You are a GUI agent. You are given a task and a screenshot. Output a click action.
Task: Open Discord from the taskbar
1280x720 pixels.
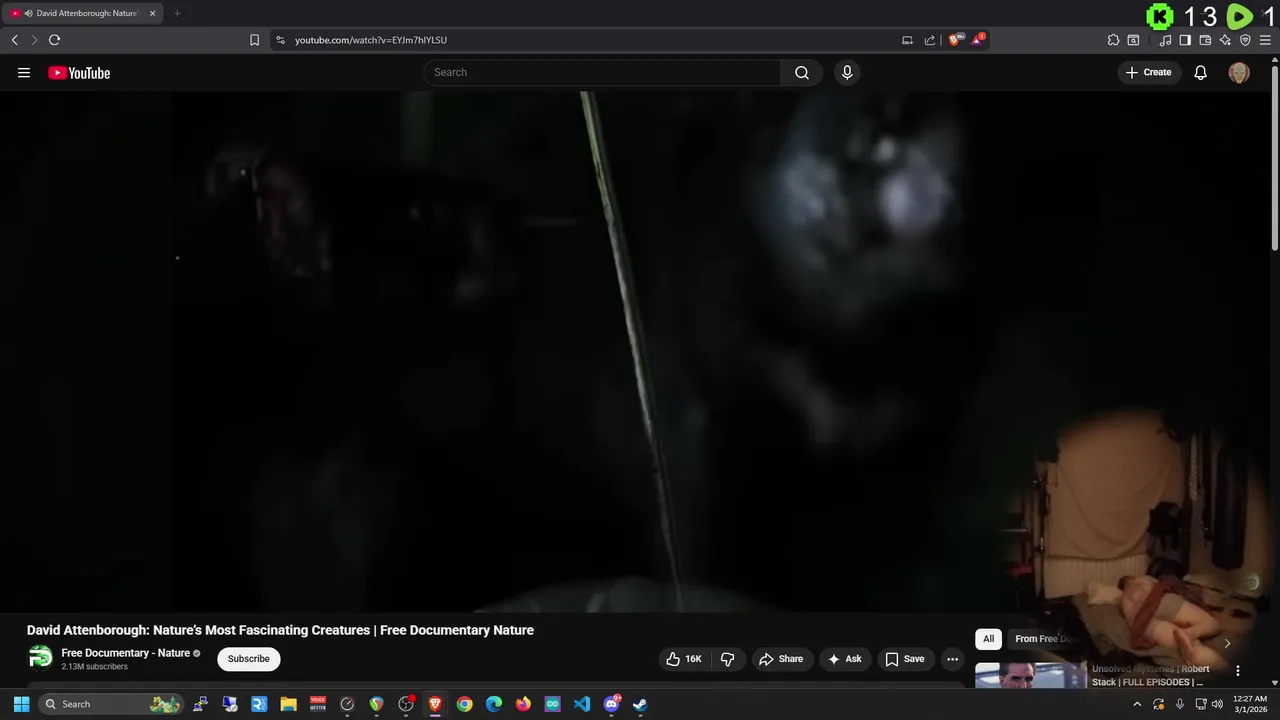pos(611,704)
